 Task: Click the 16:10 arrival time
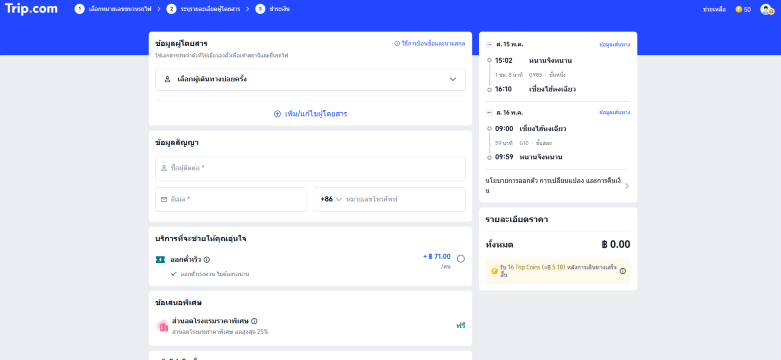504,89
